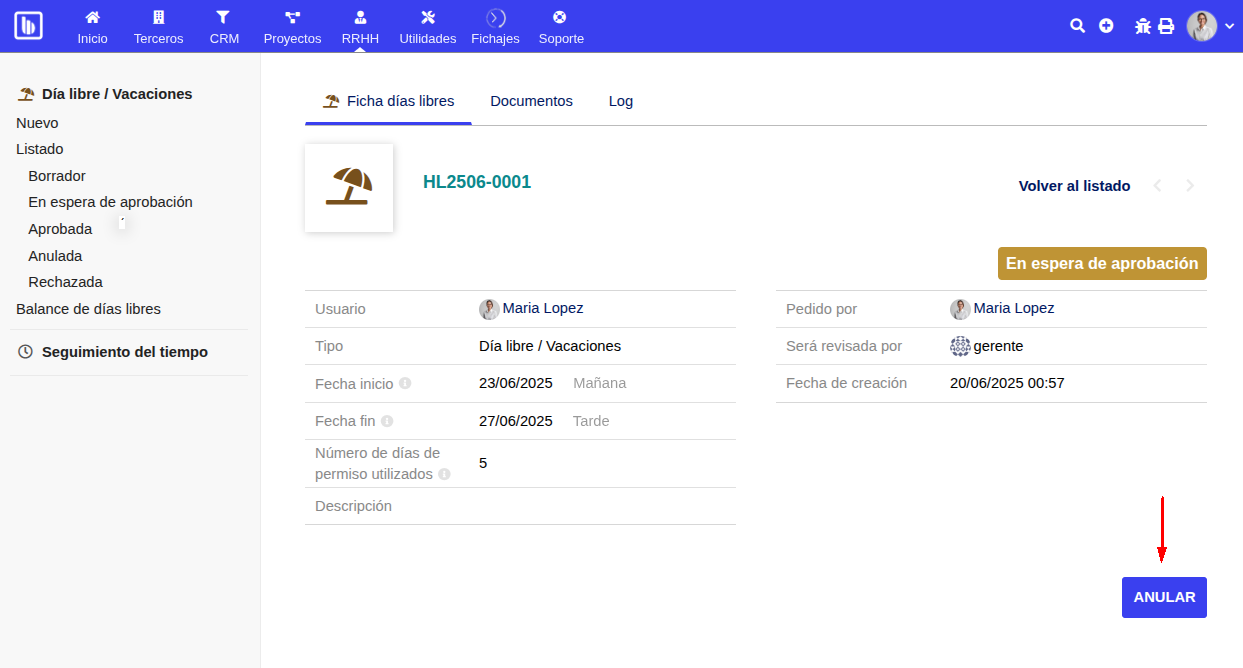Go to next record arrow
1243x668 pixels.
point(1190,186)
